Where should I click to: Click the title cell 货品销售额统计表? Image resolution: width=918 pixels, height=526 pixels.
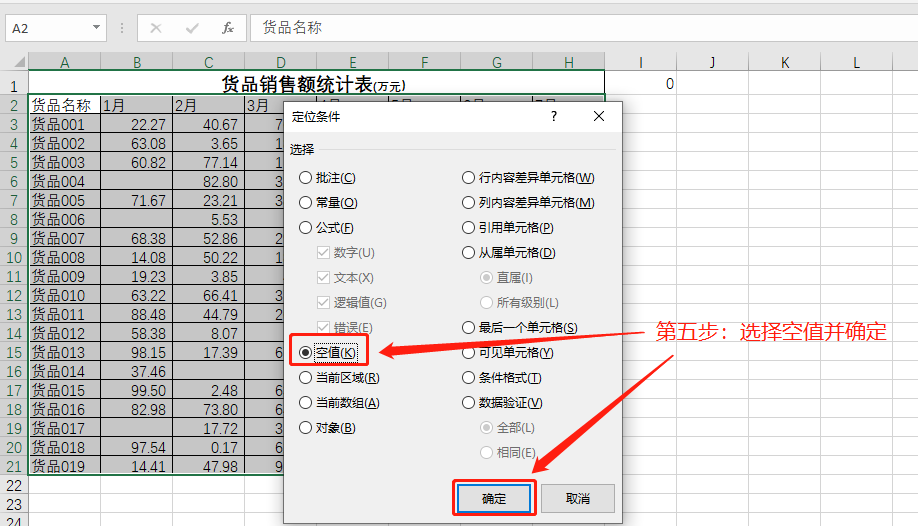pyautogui.click(x=316, y=84)
